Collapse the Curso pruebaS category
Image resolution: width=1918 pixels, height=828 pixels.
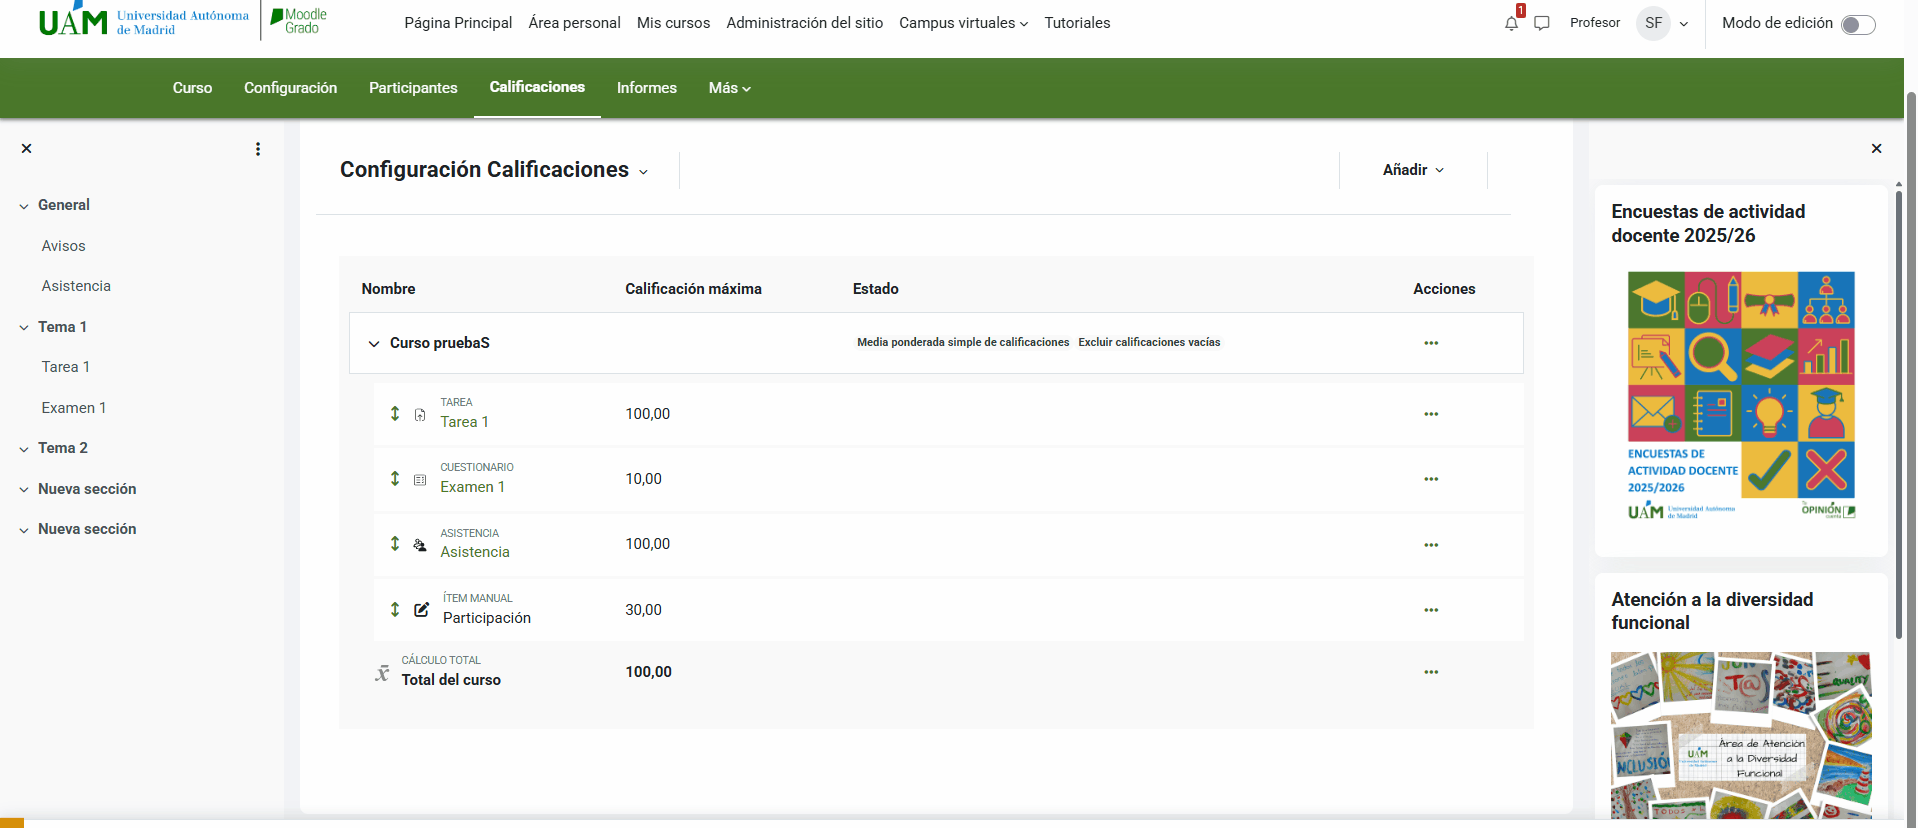click(374, 343)
